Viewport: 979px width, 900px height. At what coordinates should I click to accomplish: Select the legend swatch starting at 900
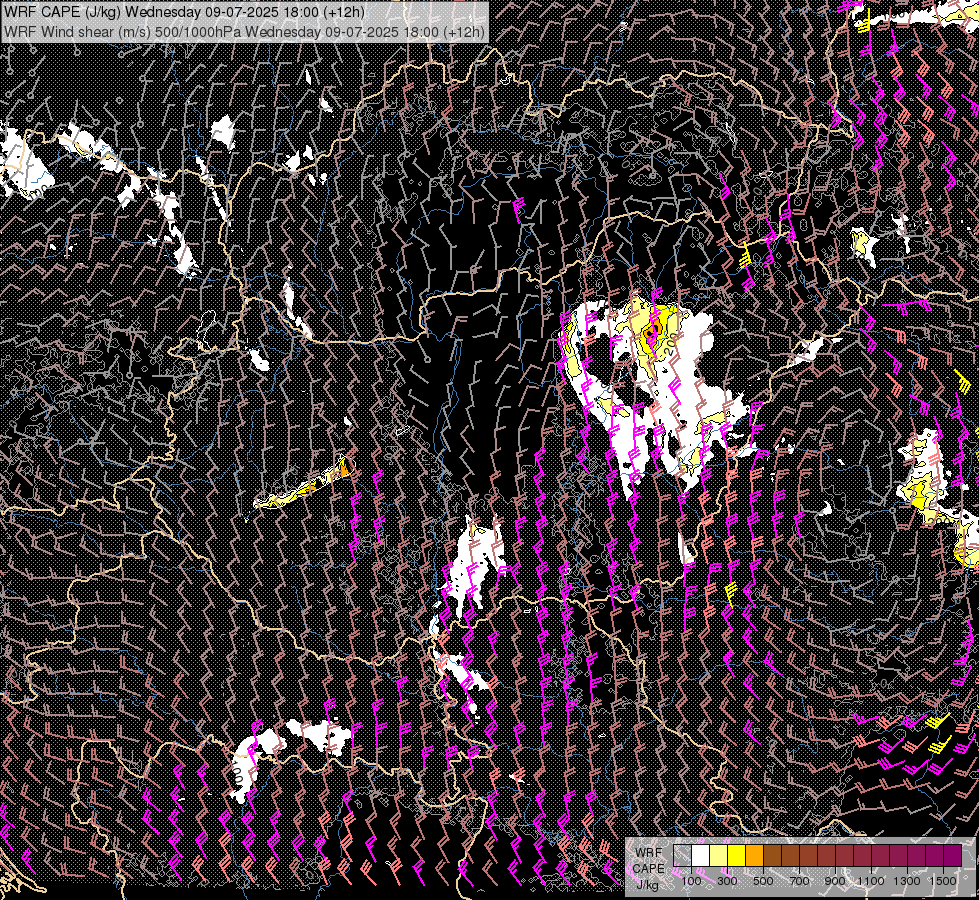point(844,855)
